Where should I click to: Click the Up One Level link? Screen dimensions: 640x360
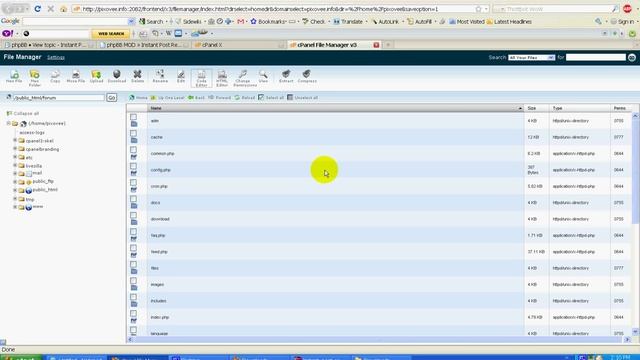pos(168,98)
